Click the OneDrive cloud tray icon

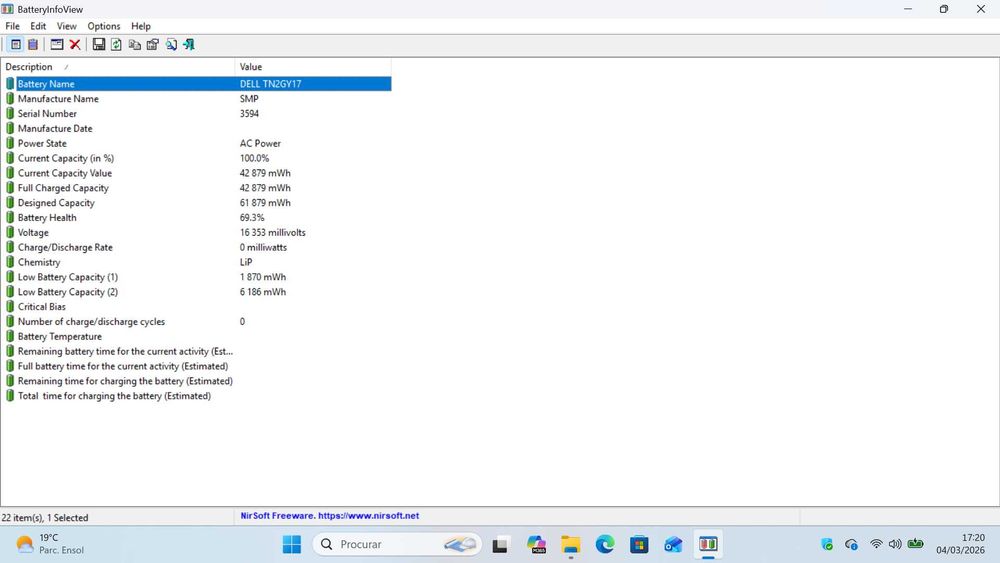click(851, 544)
